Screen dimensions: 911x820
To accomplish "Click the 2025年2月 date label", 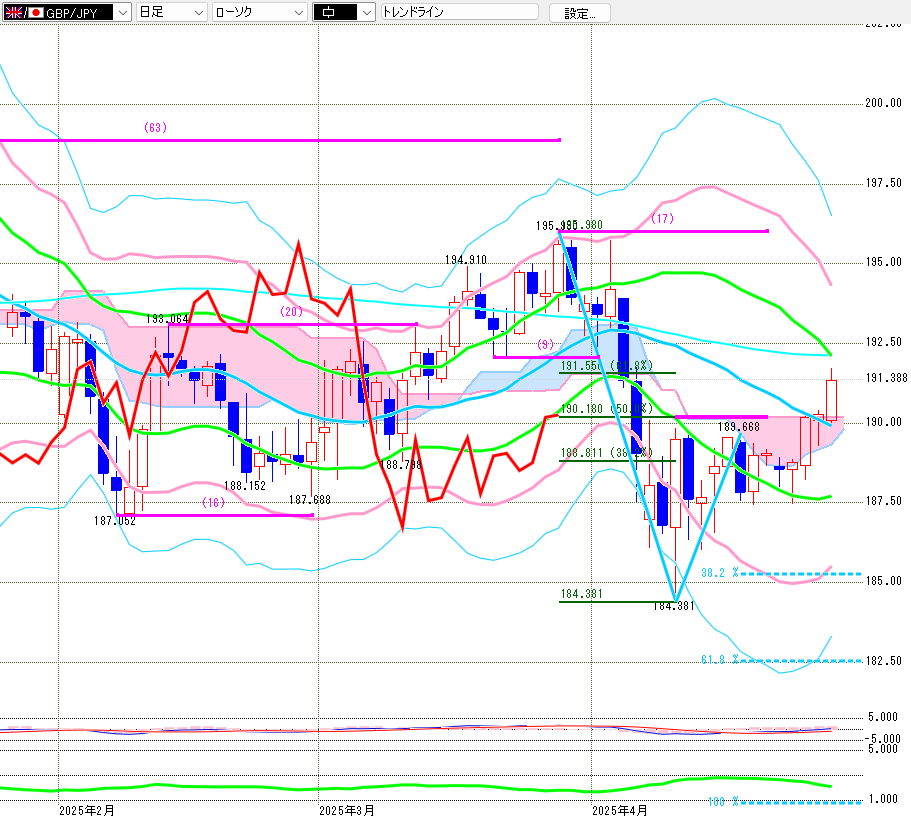I will (87, 811).
